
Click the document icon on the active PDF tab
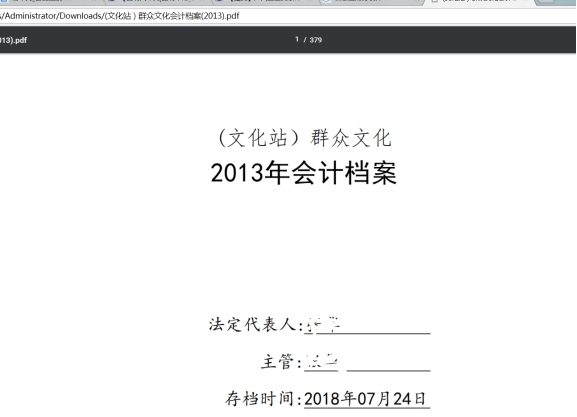point(435,1)
